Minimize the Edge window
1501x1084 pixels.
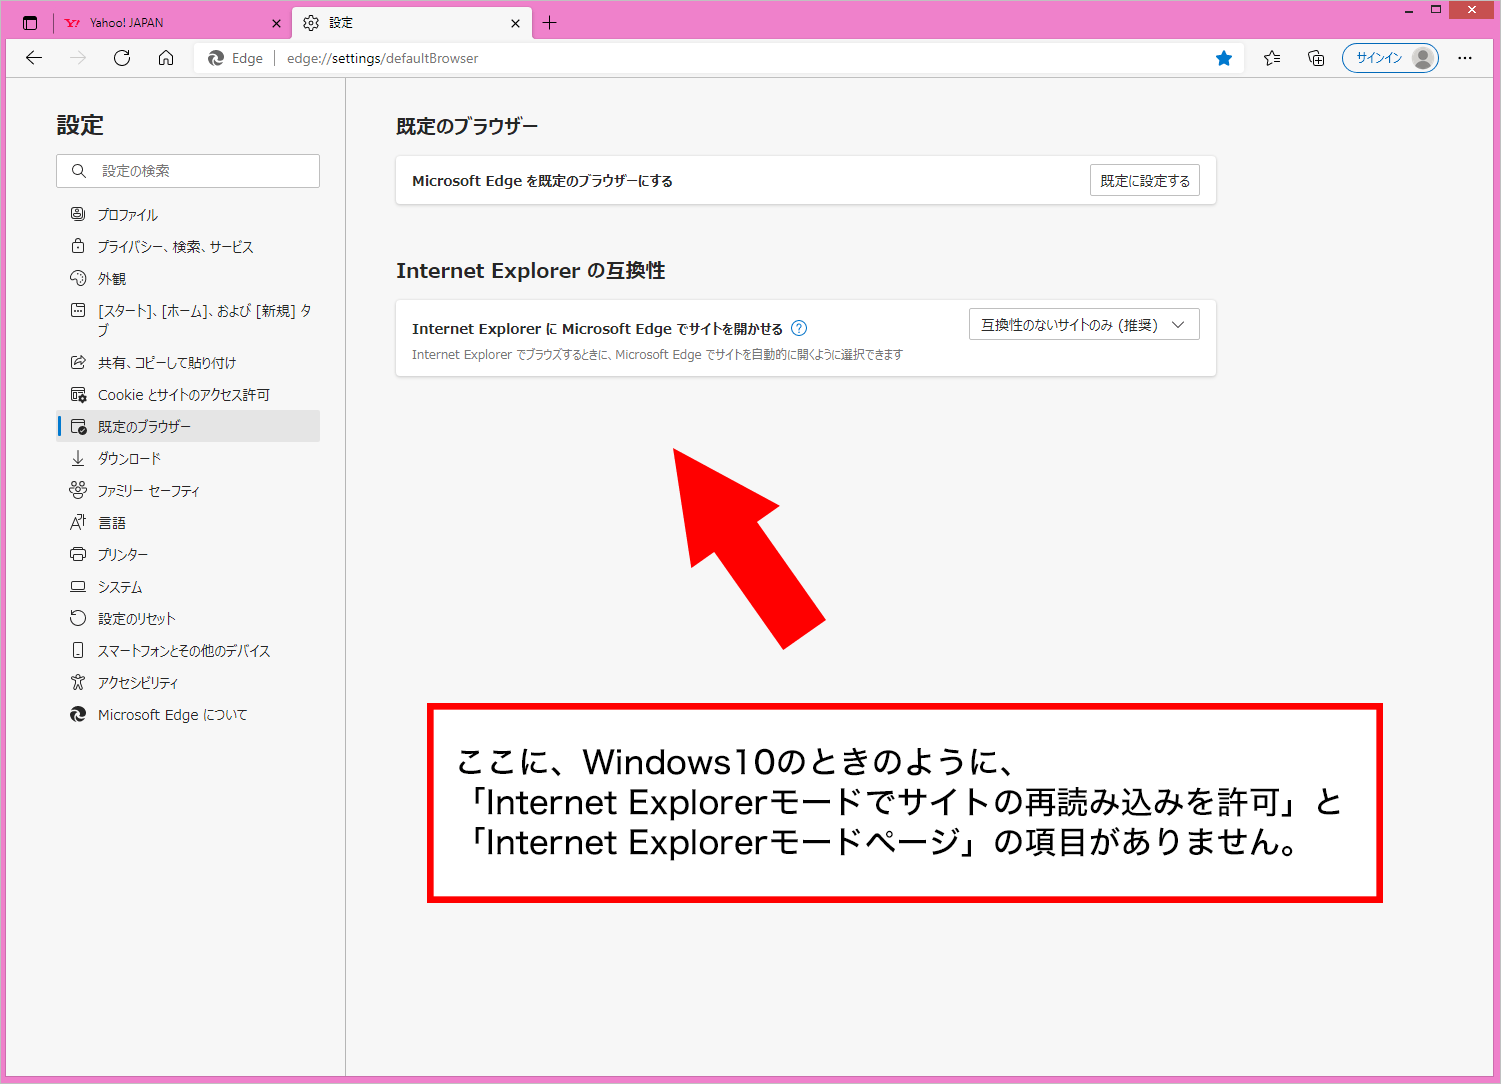point(1408,10)
